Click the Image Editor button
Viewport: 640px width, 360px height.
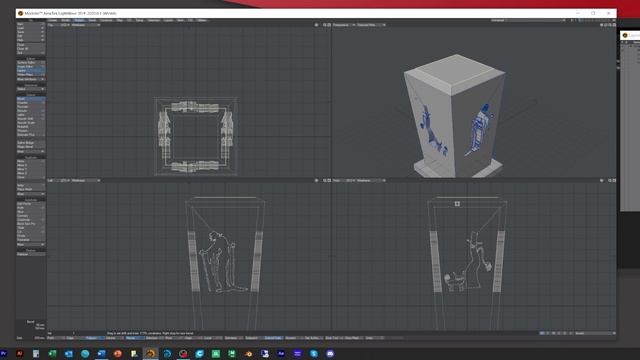pos(31,67)
